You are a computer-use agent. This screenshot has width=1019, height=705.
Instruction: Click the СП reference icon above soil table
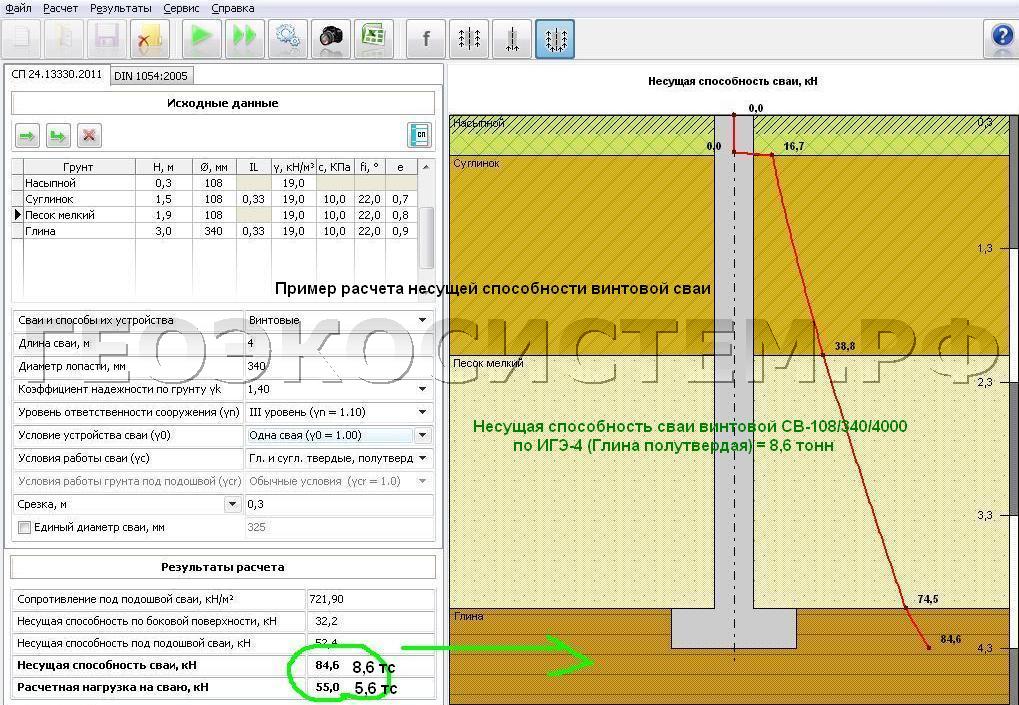coord(419,135)
